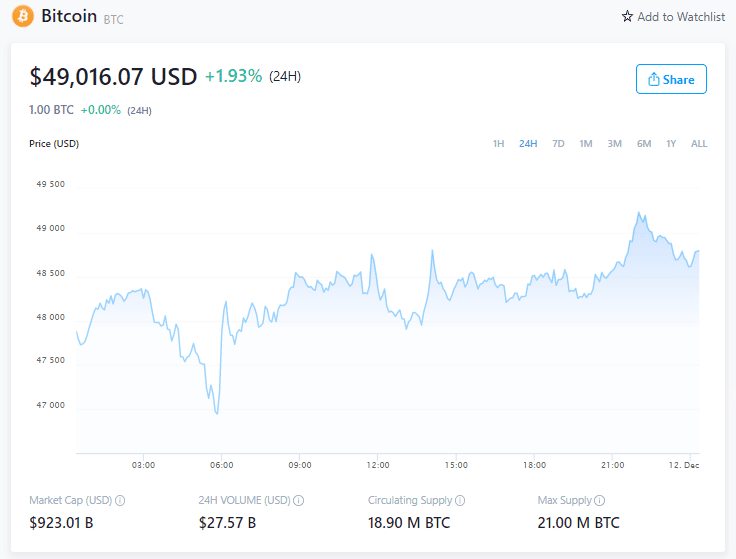Click the $27.57 B volume value
This screenshot has height=559, width=736.
coord(227,523)
